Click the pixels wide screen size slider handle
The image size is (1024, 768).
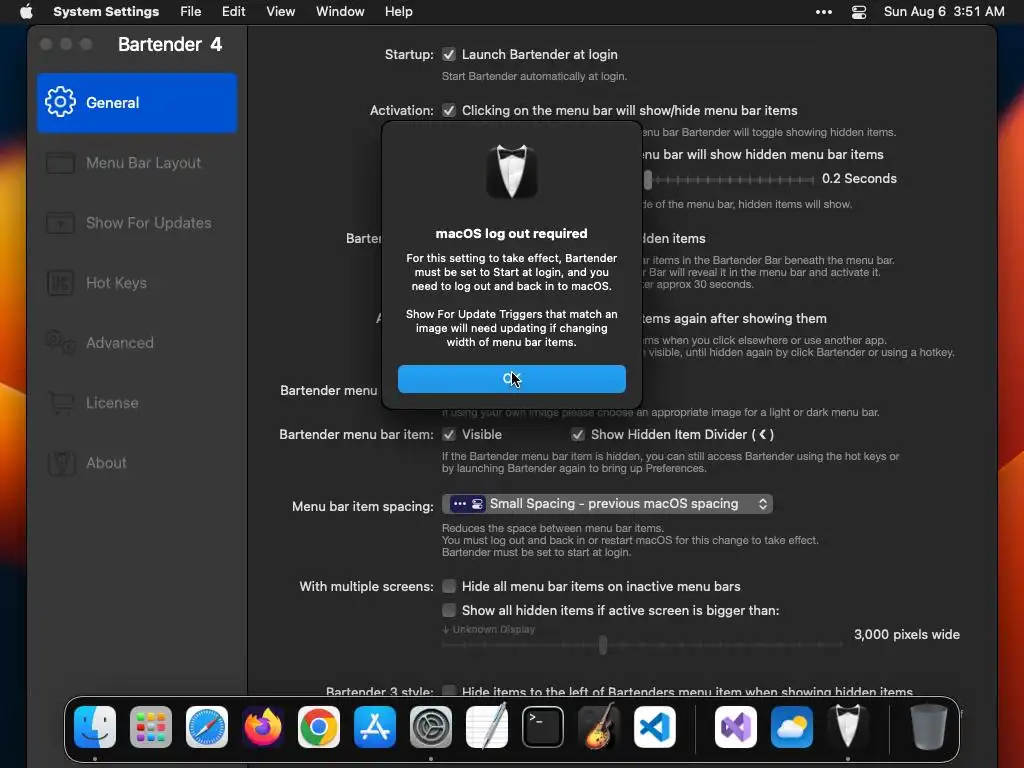pos(603,645)
